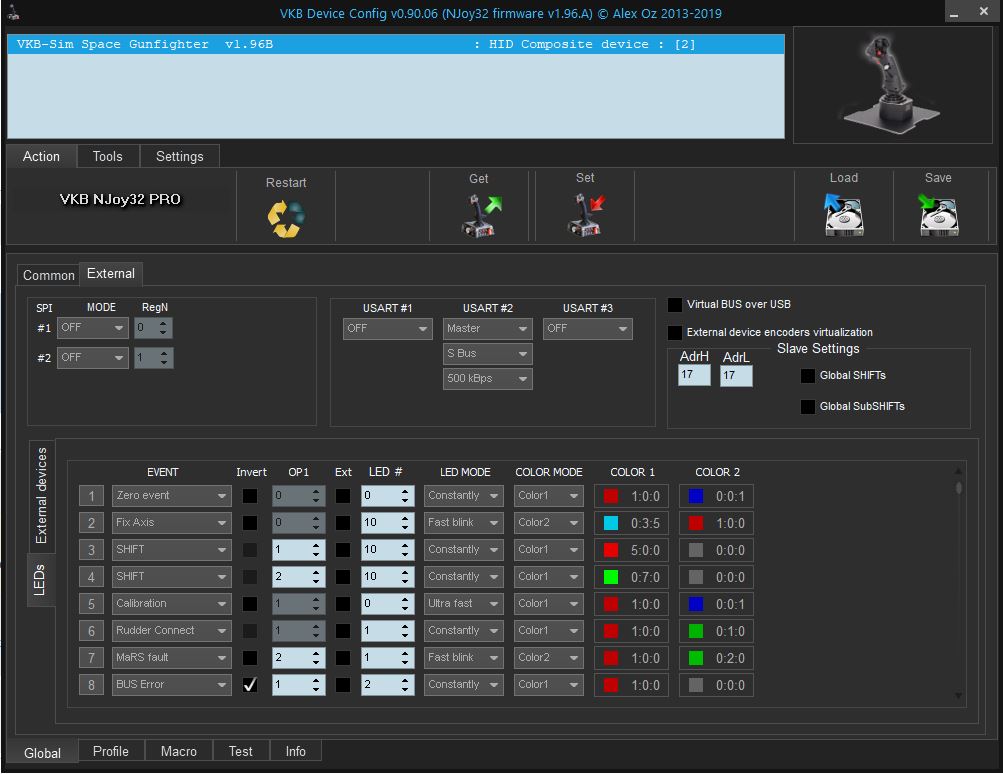
Task: Select the Common tab
Action: (48, 275)
